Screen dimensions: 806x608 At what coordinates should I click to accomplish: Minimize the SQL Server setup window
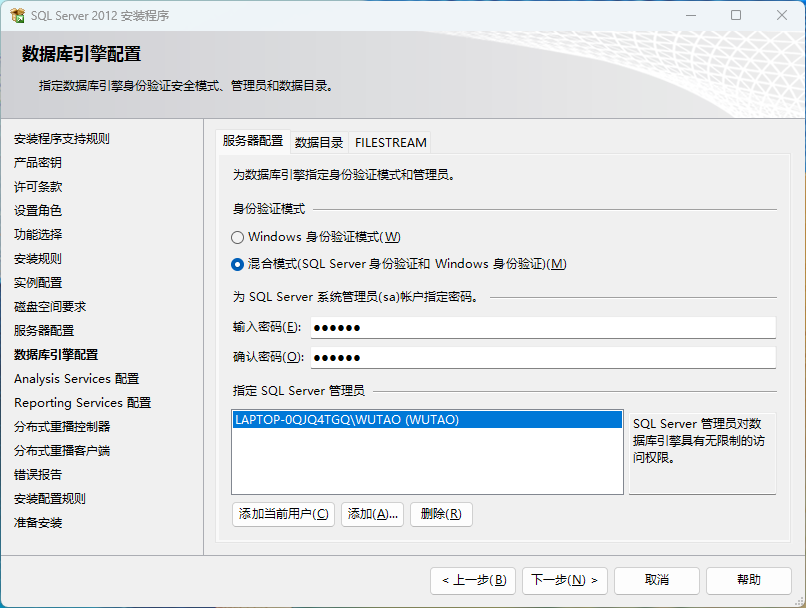point(691,15)
